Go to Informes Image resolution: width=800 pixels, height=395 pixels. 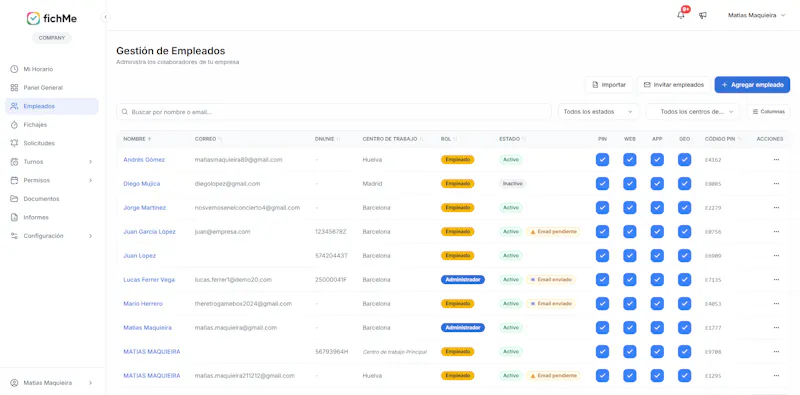tap(52, 217)
